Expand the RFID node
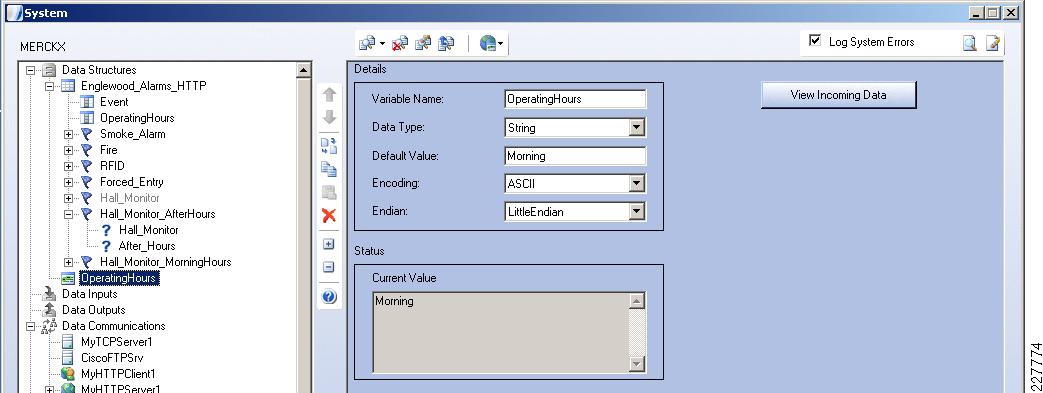 pyautogui.click(x=68, y=166)
